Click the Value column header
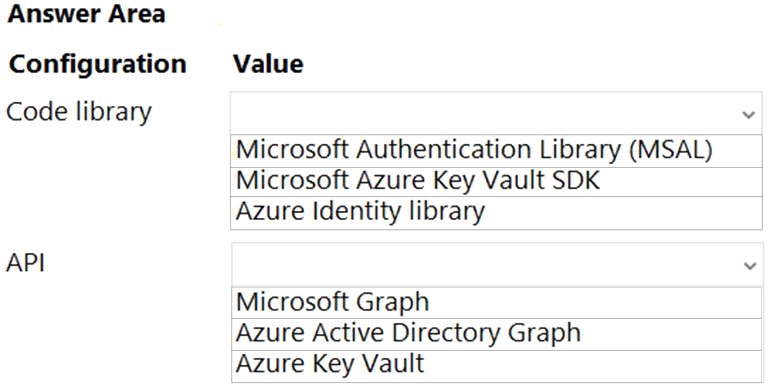The height and width of the screenshot is (389, 770). (268, 64)
